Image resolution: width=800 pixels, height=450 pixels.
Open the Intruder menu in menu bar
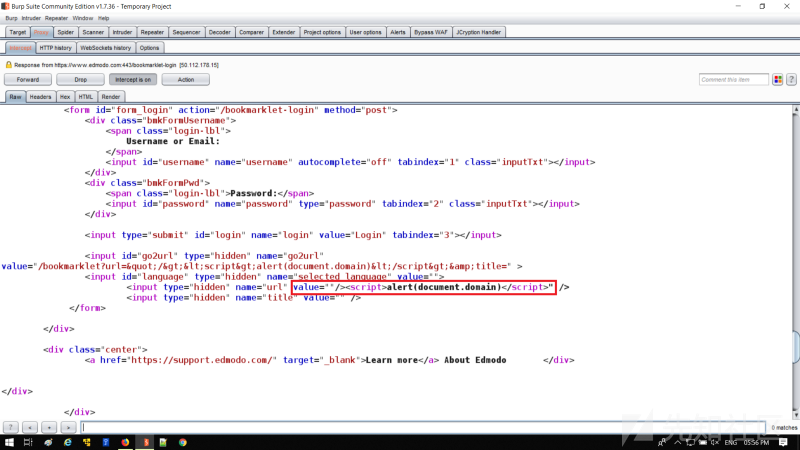click(31, 18)
